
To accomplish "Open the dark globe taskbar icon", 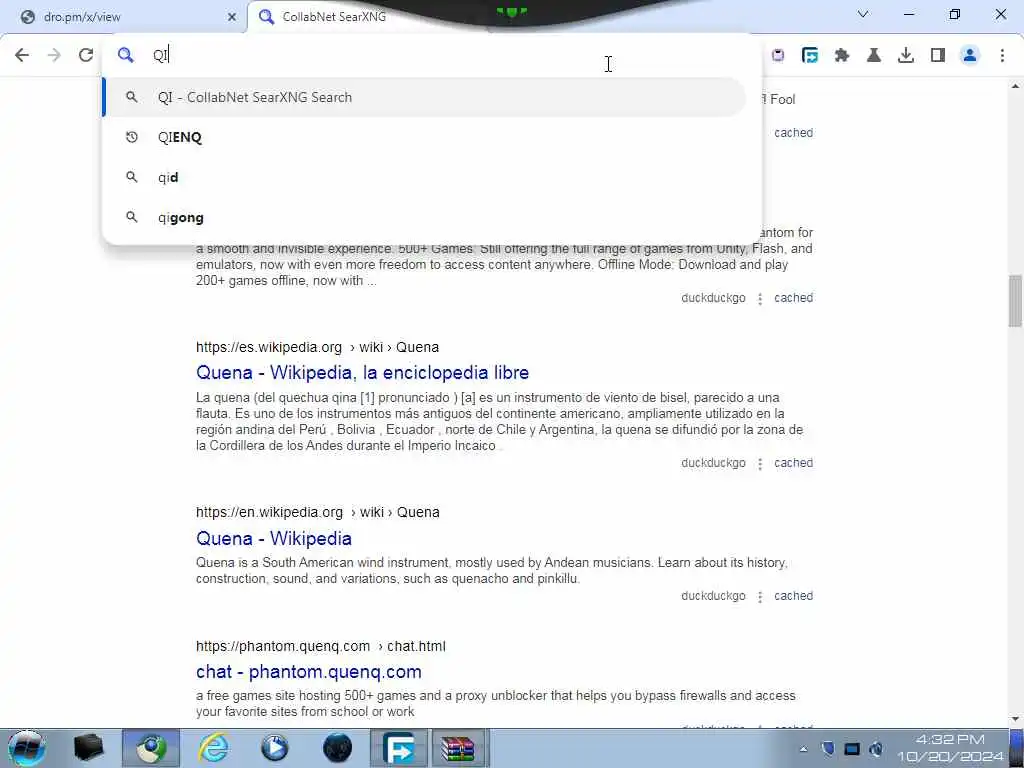I will 337,748.
